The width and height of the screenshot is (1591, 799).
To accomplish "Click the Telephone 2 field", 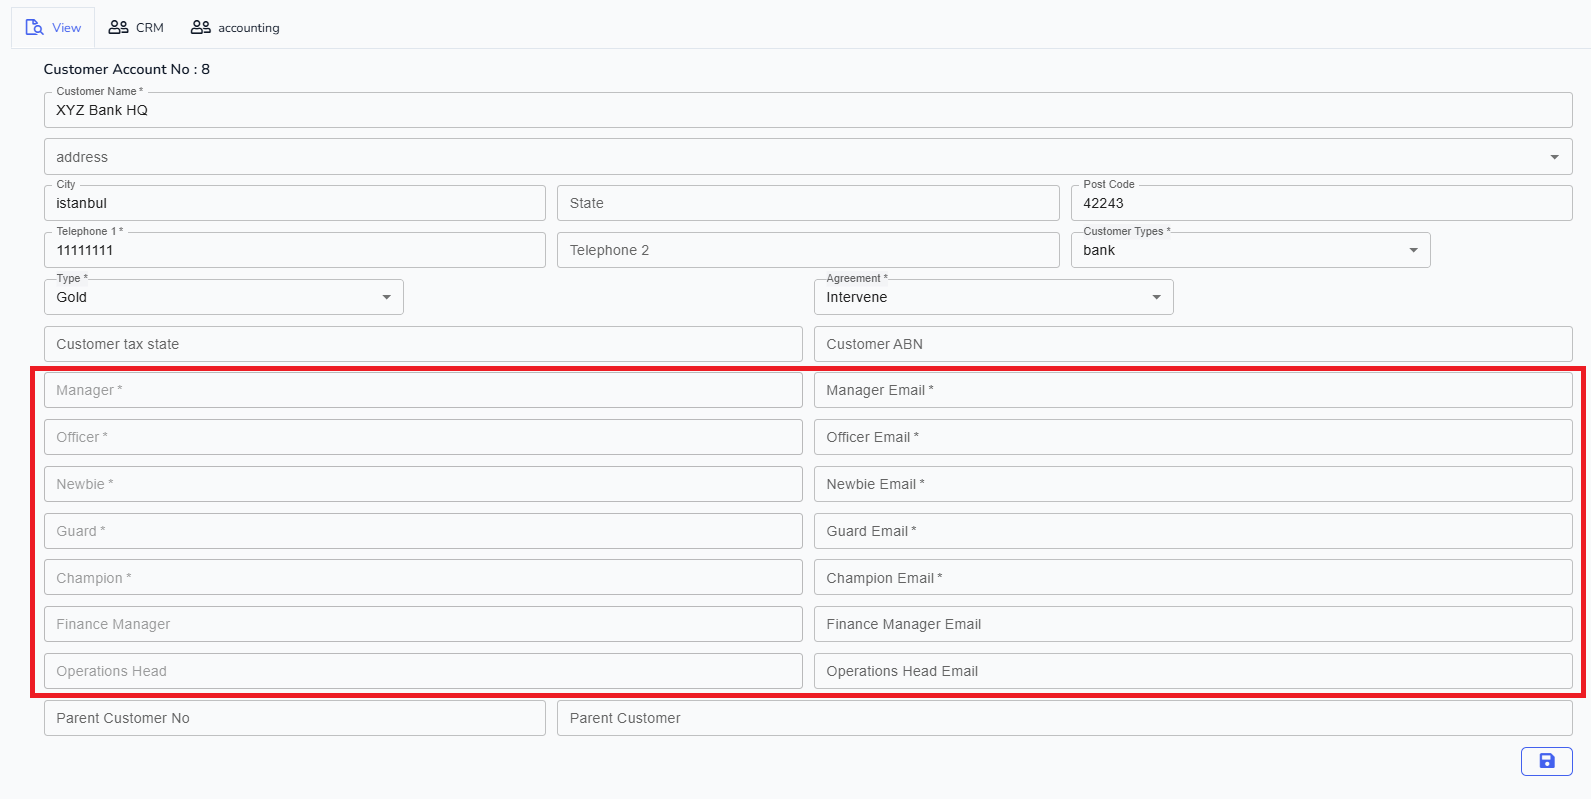I will pyautogui.click(x=807, y=250).
